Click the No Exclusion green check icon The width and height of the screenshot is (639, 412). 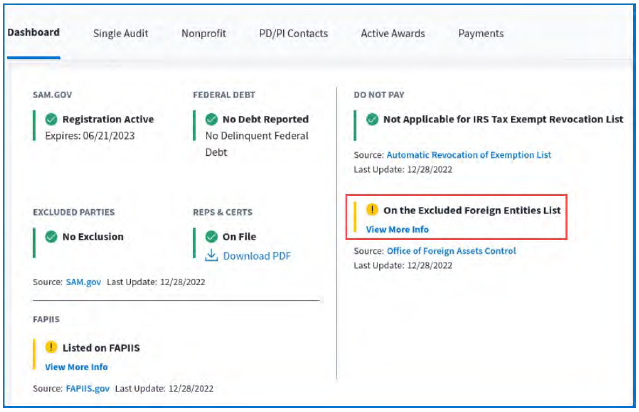point(51,237)
